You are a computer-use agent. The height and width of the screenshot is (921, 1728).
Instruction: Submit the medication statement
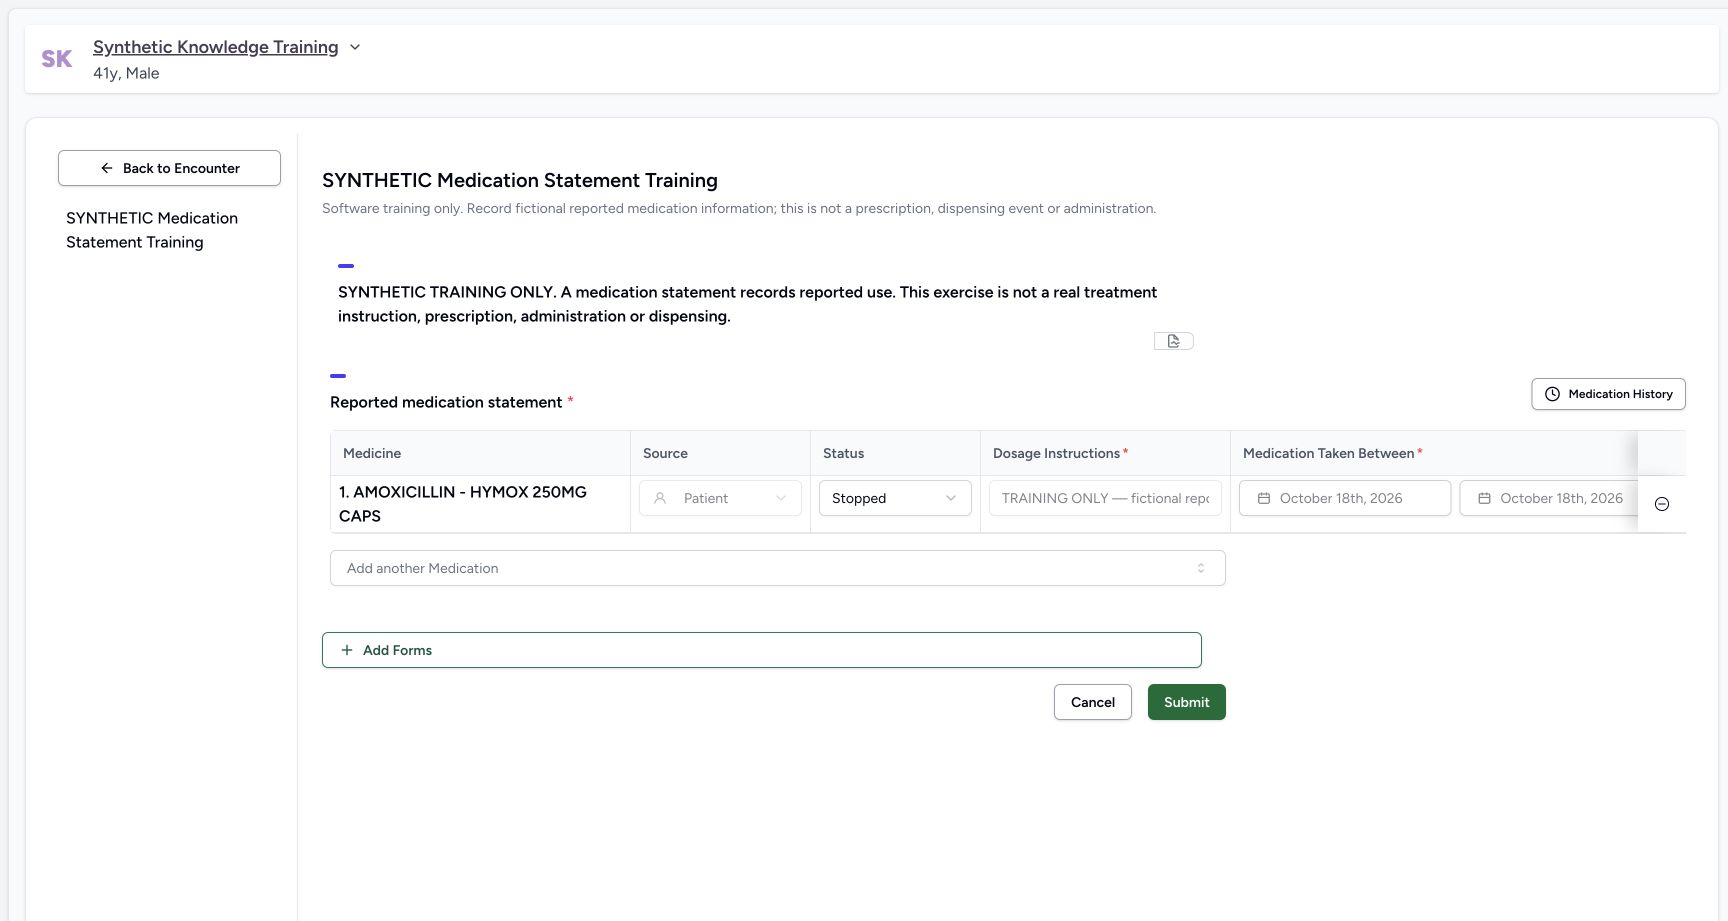(1186, 702)
